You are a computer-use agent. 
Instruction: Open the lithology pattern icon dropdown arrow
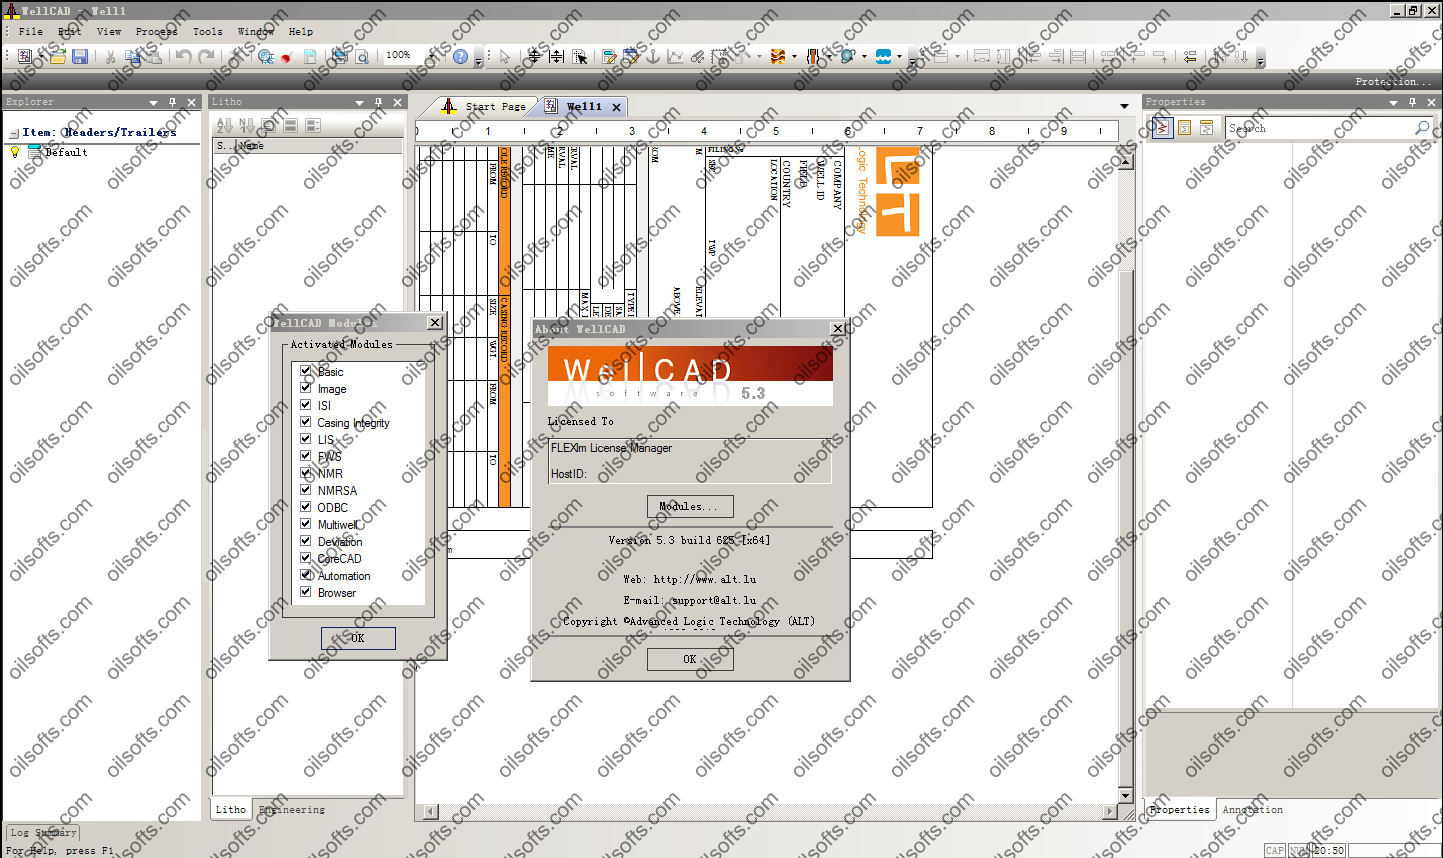pyautogui.click(x=794, y=56)
